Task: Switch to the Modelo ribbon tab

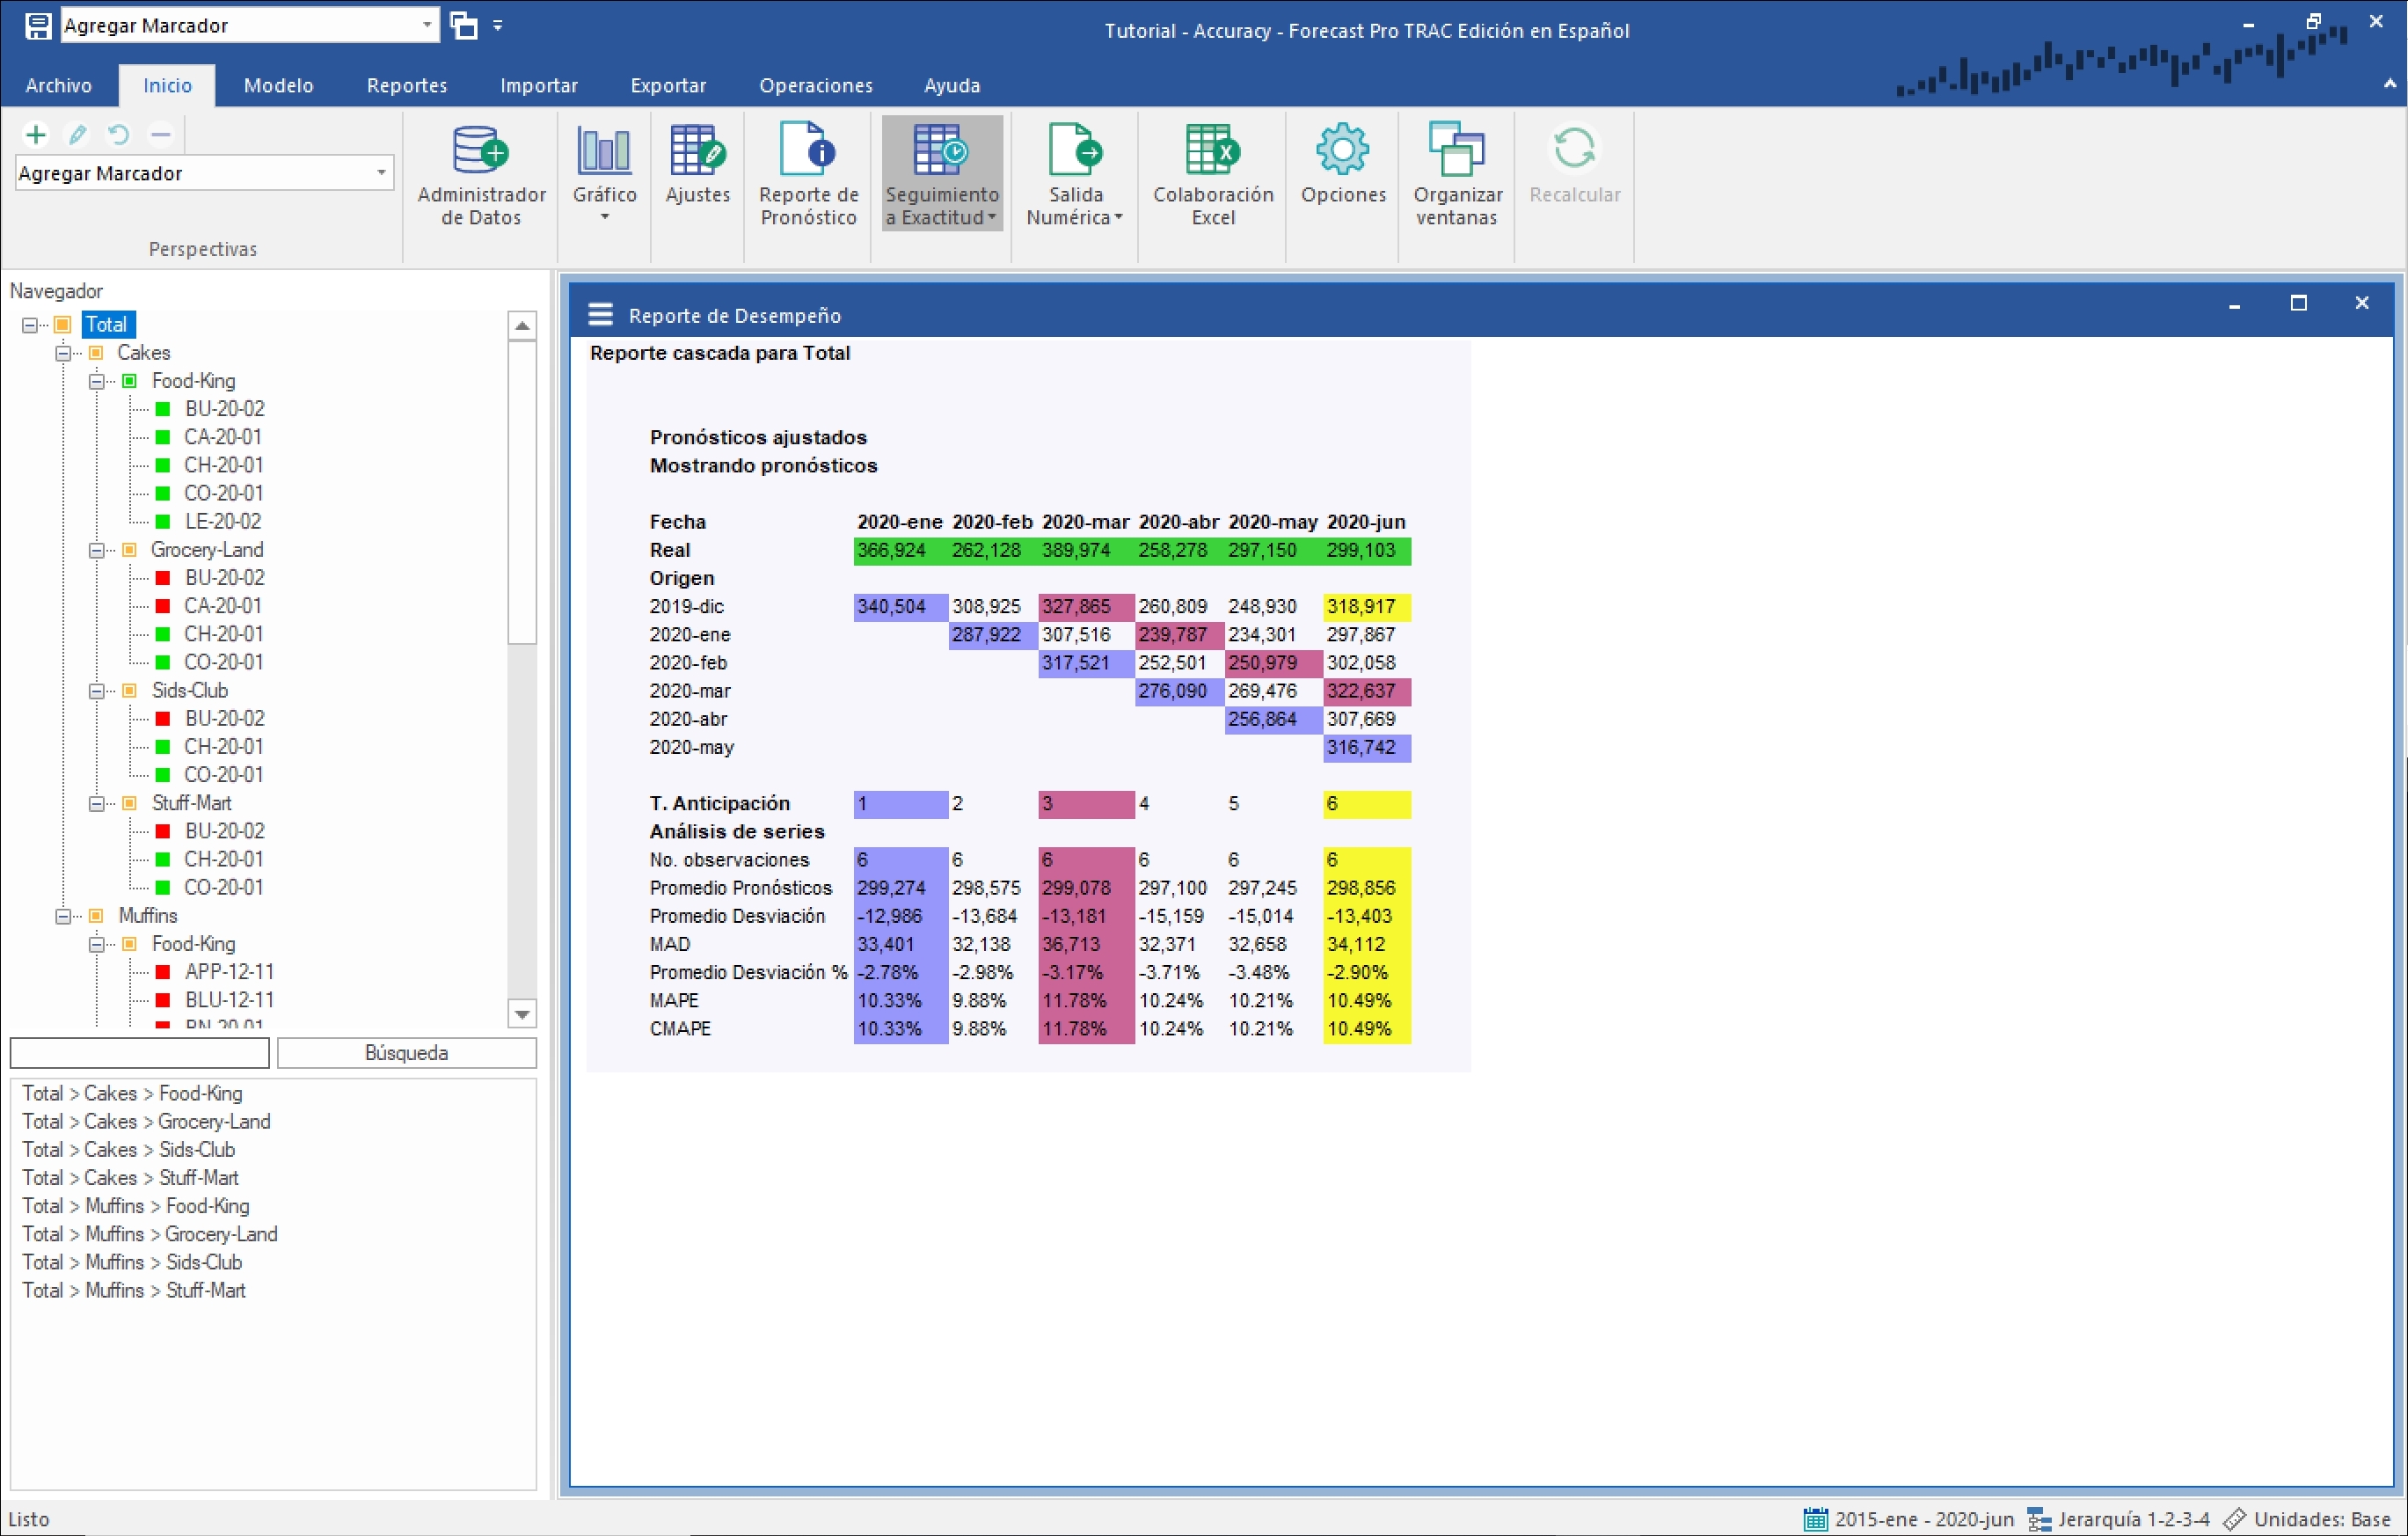Action: [278, 85]
